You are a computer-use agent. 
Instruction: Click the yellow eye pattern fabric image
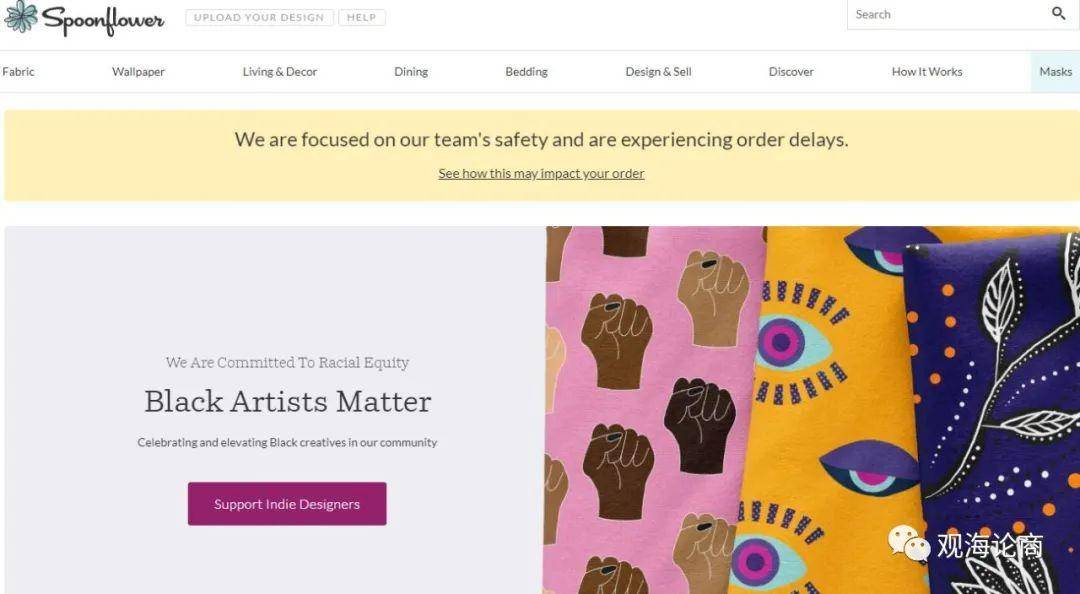827,410
